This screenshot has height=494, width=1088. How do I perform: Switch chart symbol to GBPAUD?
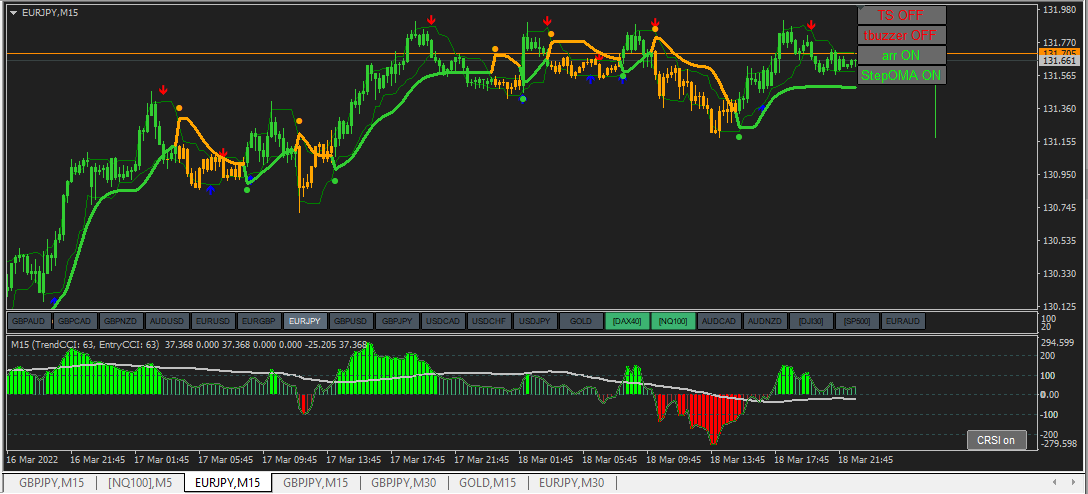pos(29,321)
